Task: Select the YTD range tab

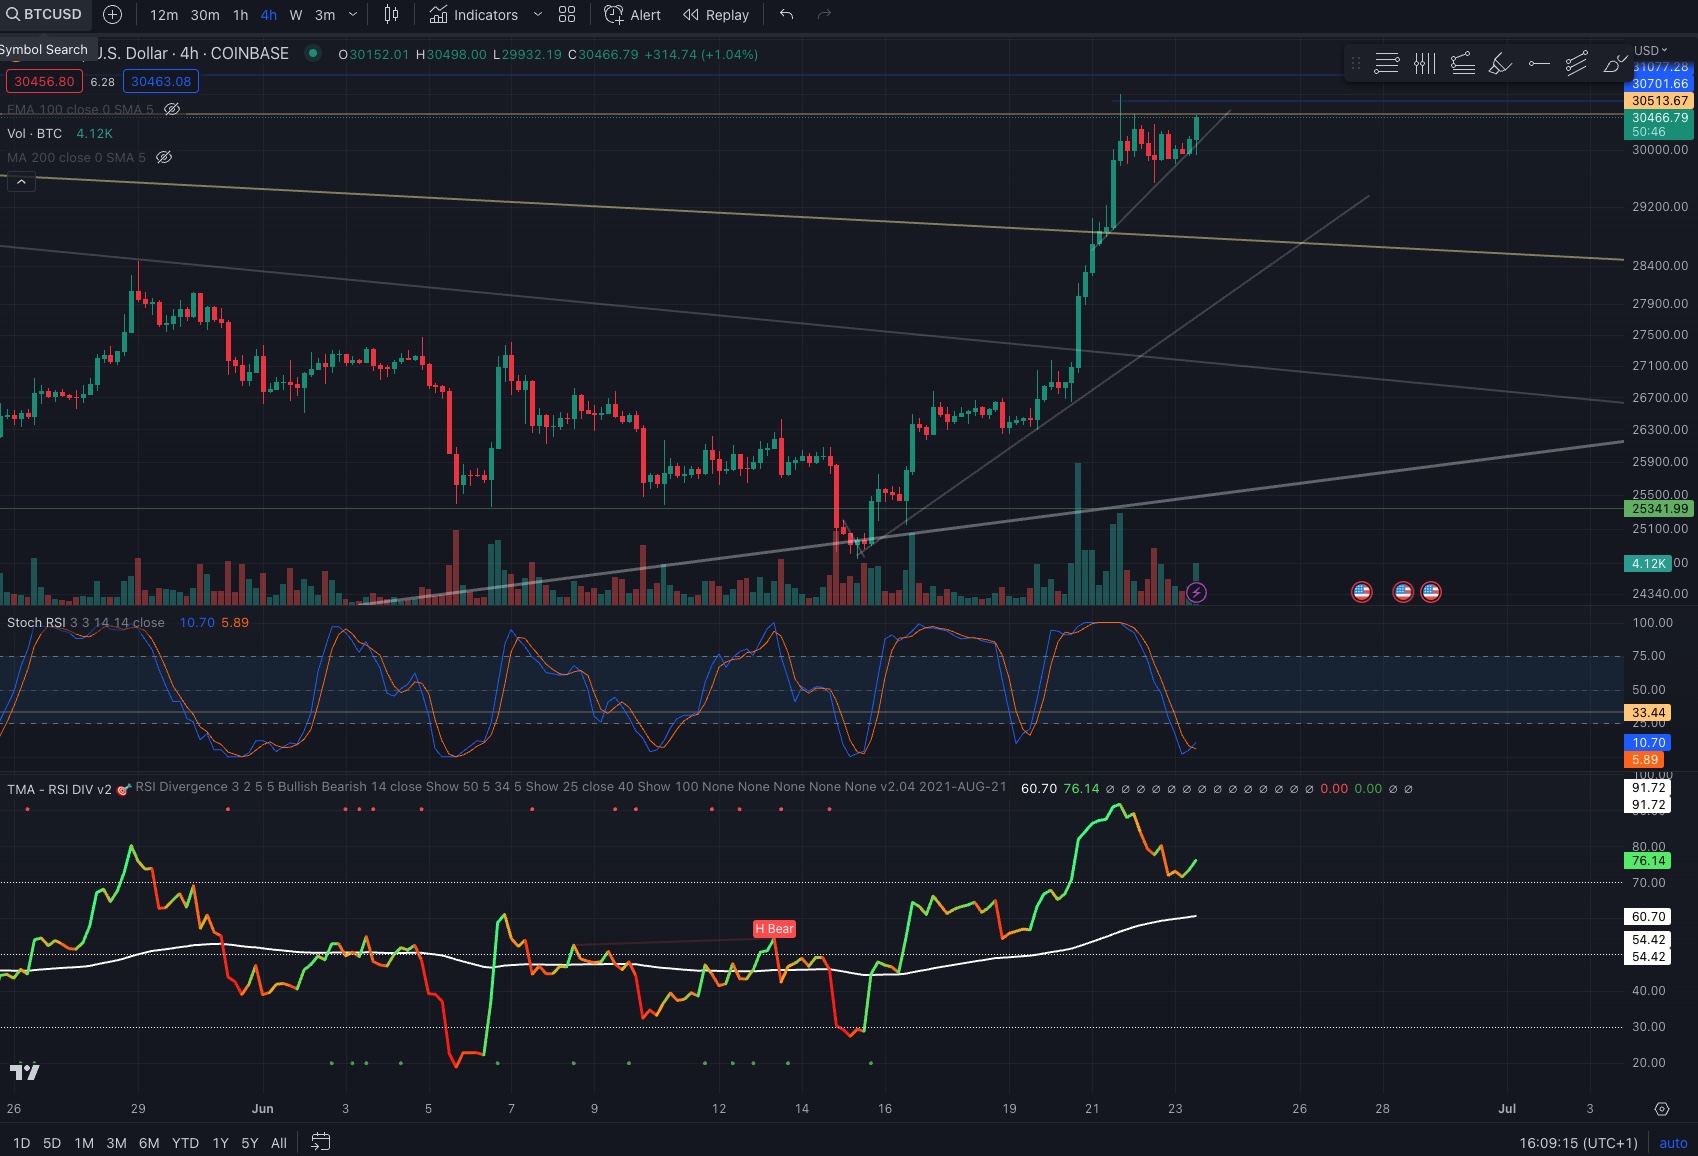Action: point(184,1142)
